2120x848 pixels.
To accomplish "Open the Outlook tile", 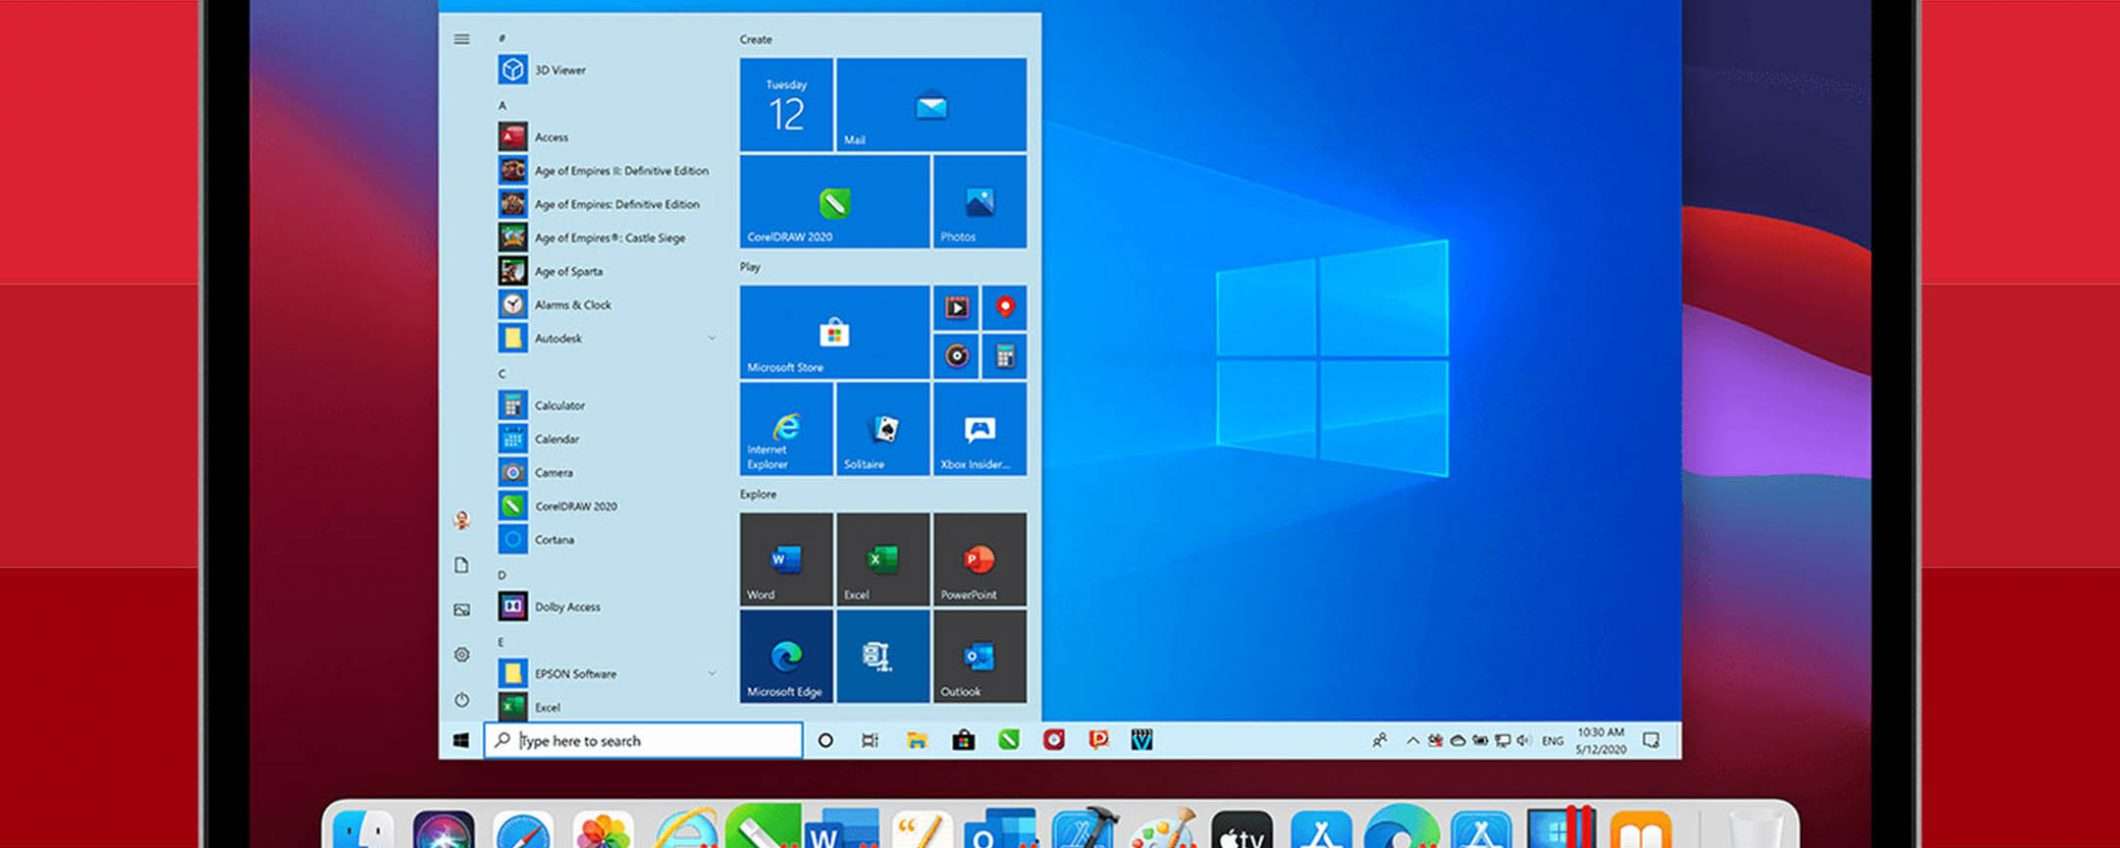I will coord(979,657).
